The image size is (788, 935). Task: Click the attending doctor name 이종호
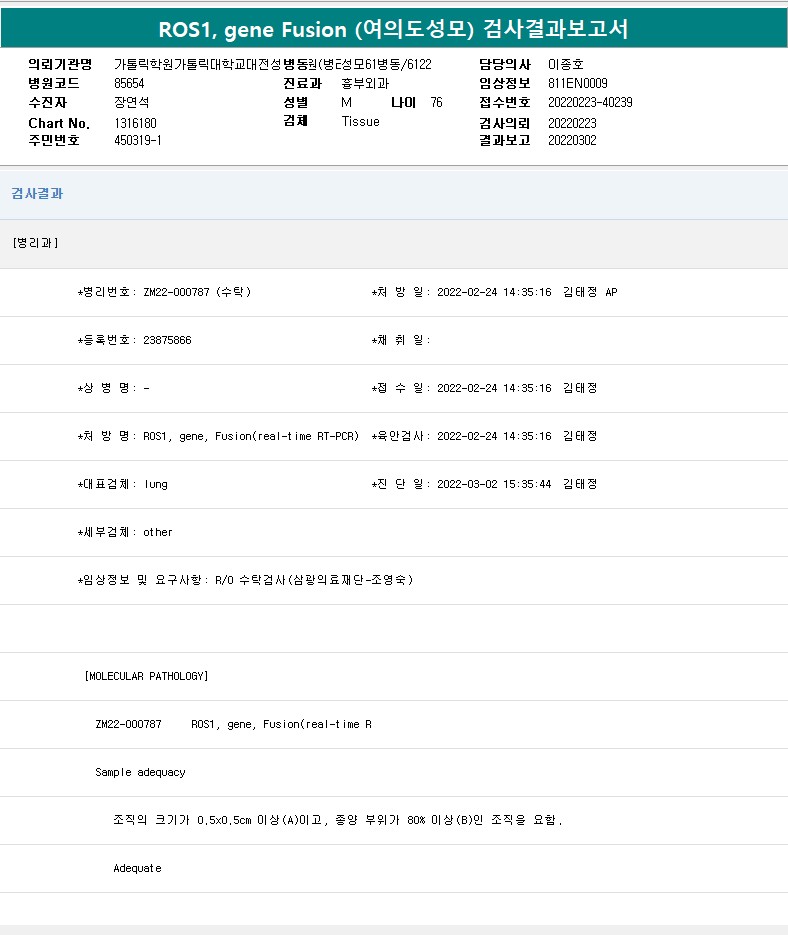click(565, 64)
